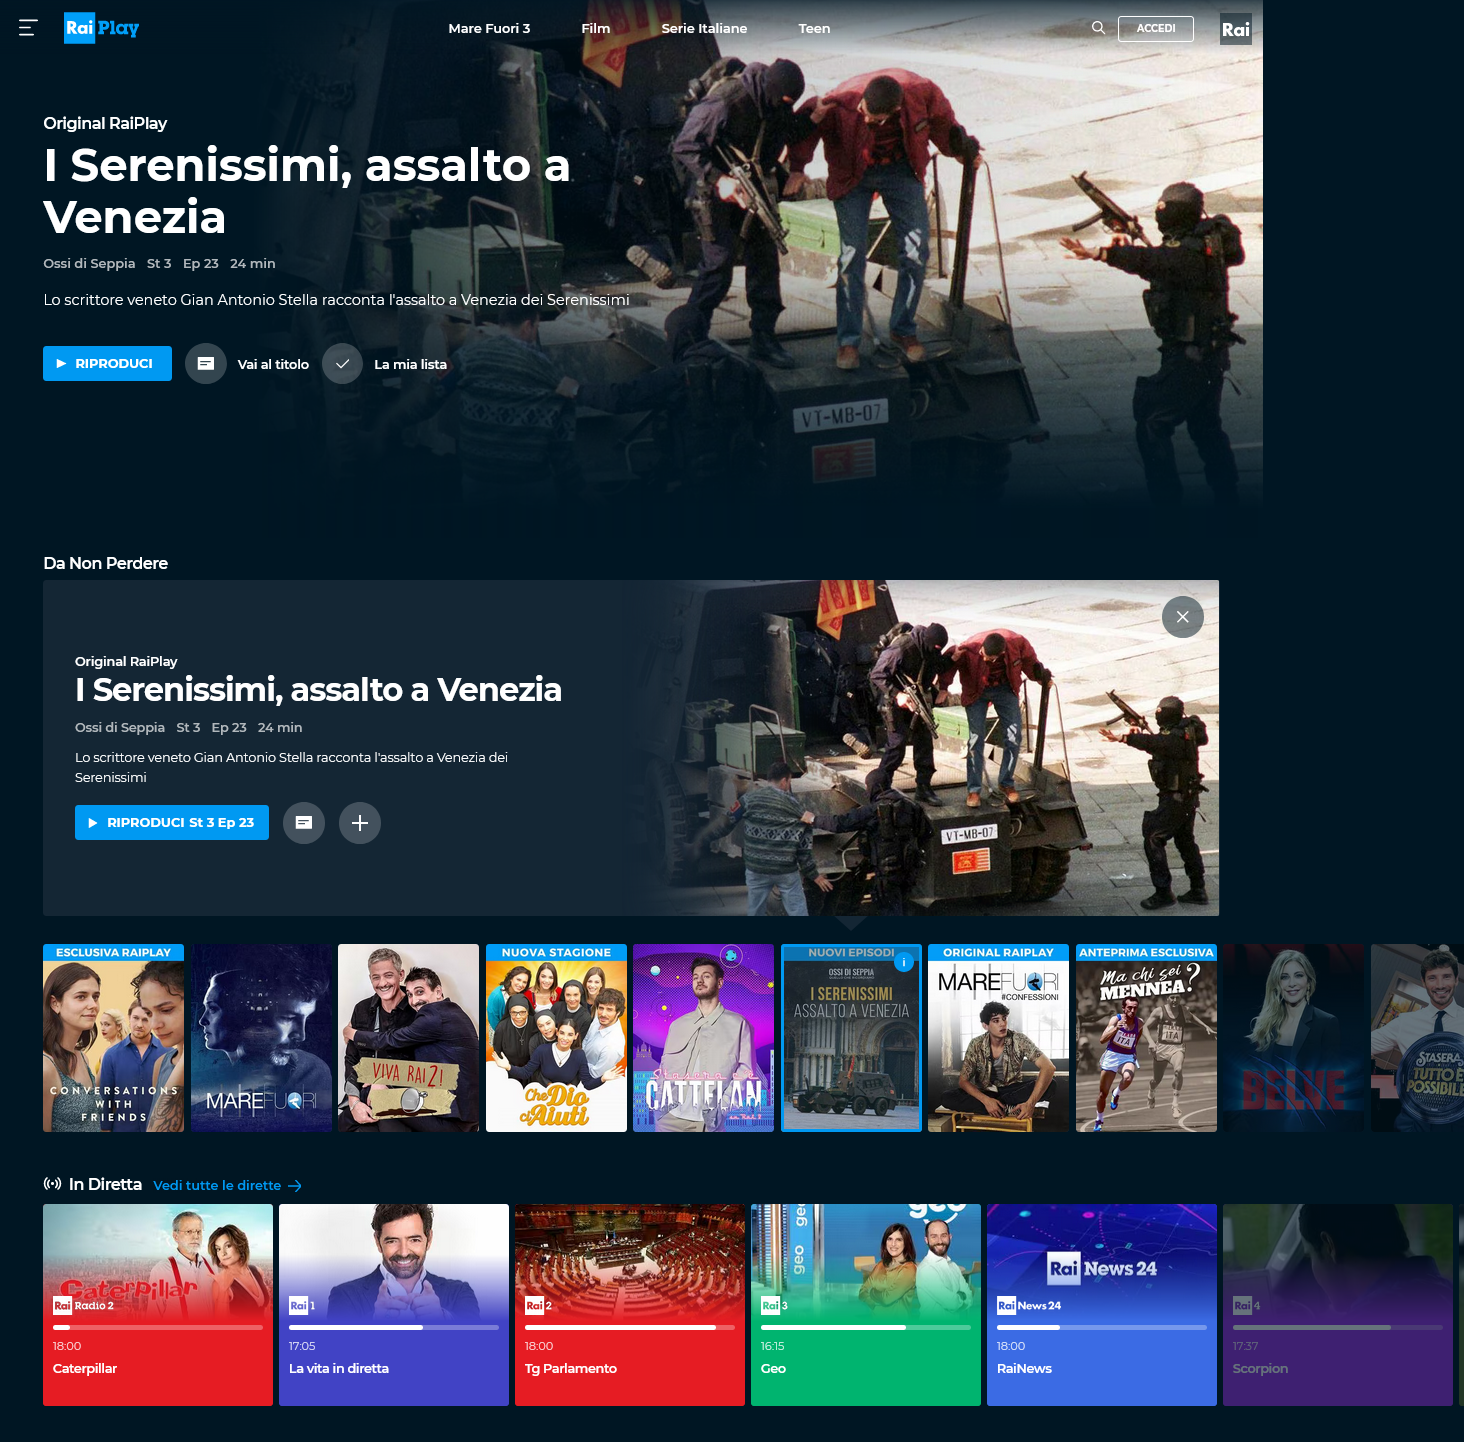The height and width of the screenshot is (1442, 1464).
Task: Open Viva Rai2 poster
Action: pyautogui.click(x=408, y=1038)
